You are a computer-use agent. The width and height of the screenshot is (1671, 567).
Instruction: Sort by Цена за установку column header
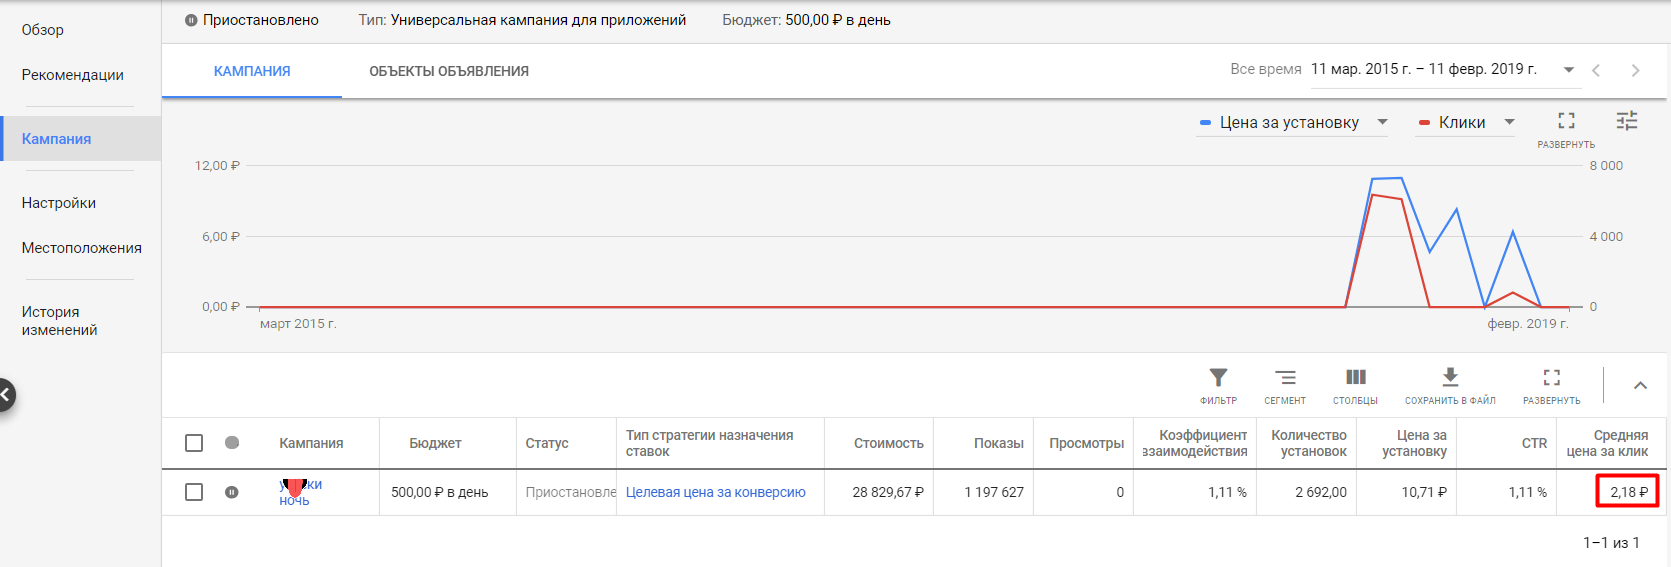click(x=1414, y=443)
